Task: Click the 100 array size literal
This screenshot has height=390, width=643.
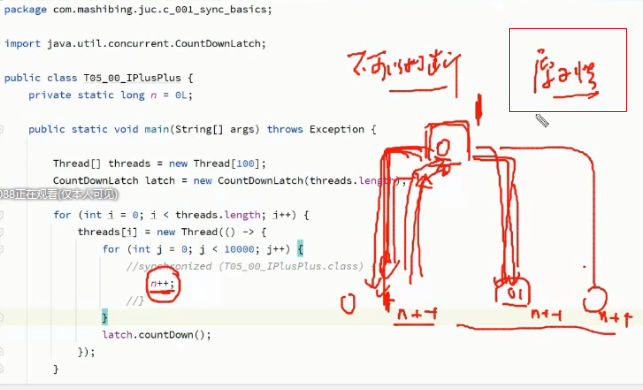Action: click(x=245, y=164)
